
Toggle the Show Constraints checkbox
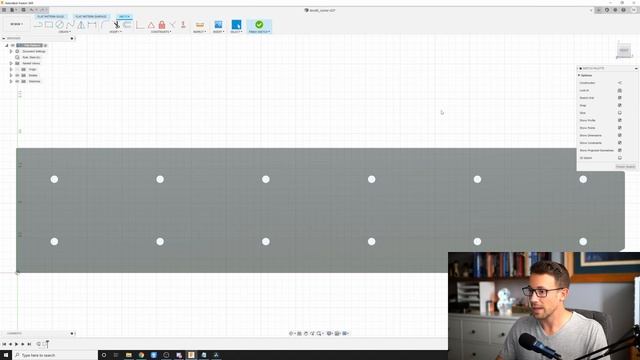620,143
